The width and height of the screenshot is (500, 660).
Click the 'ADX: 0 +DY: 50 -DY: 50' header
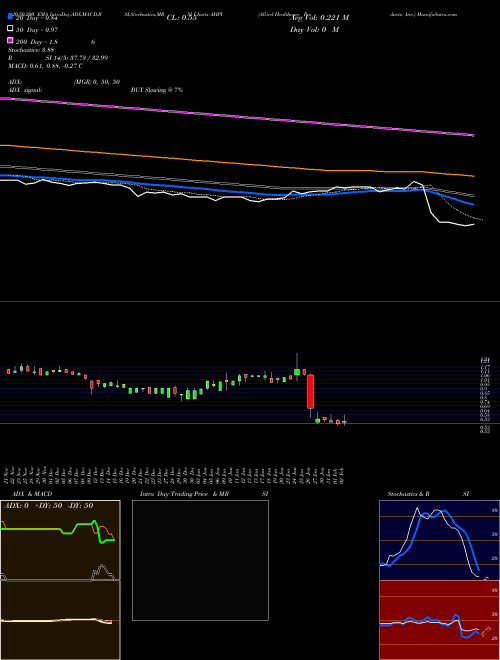48,506
